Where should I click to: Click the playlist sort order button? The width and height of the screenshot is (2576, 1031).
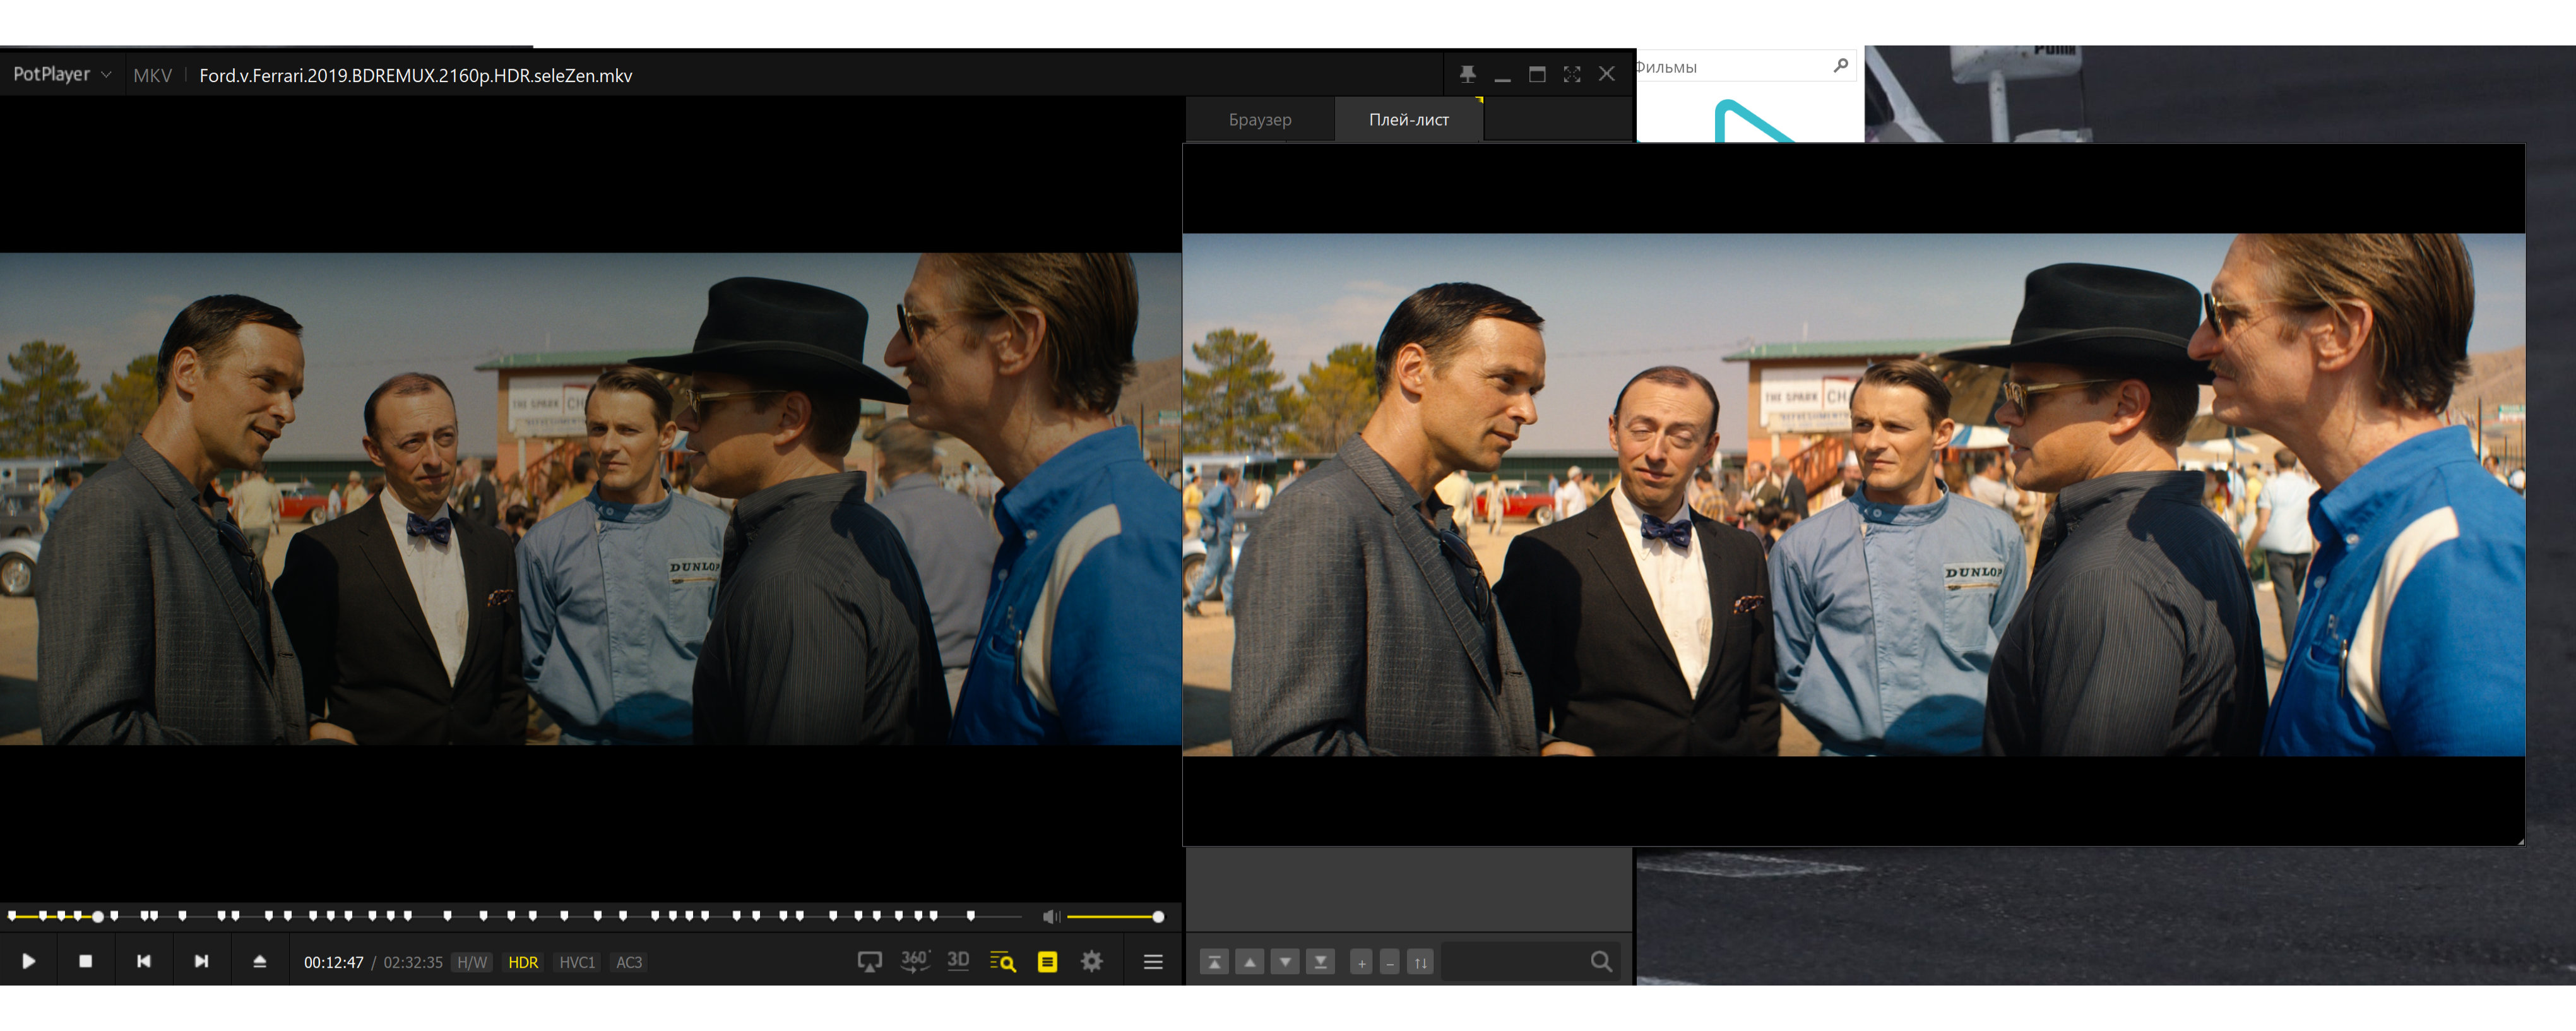click(1420, 962)
